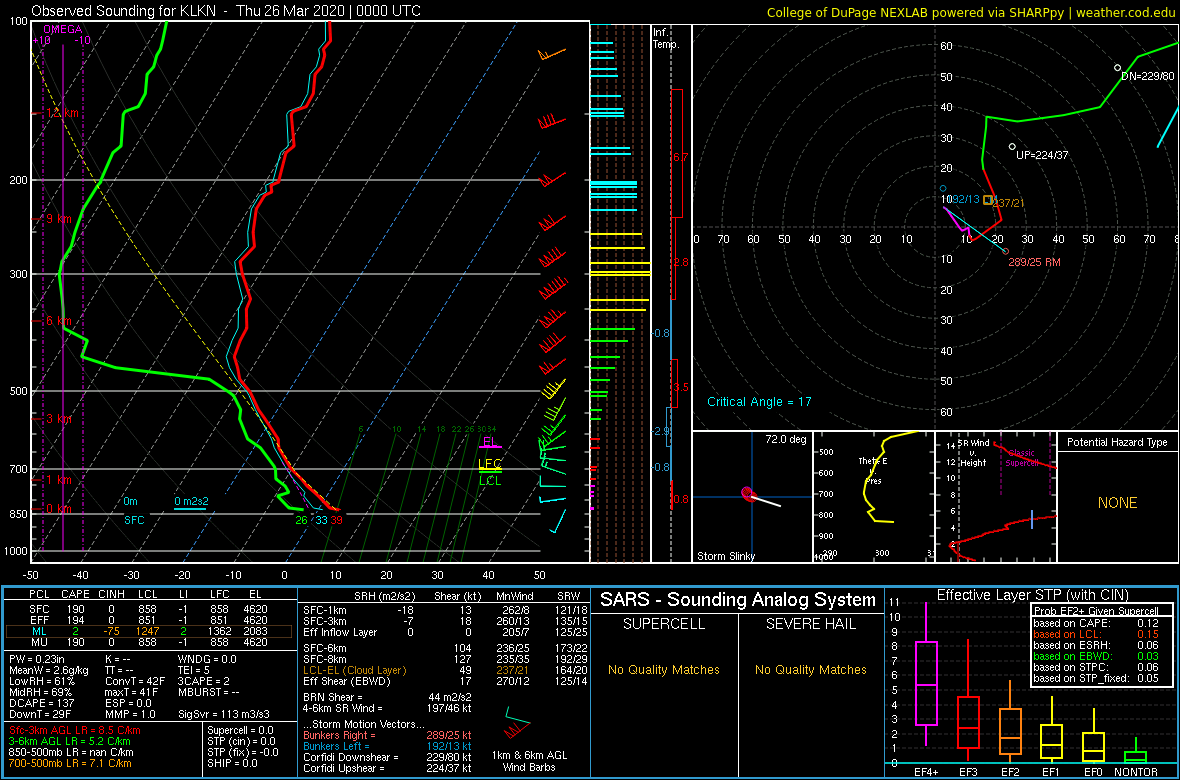
Task: Click the 'based on EBWD: 0.03' line
Action: [1096, 657]
